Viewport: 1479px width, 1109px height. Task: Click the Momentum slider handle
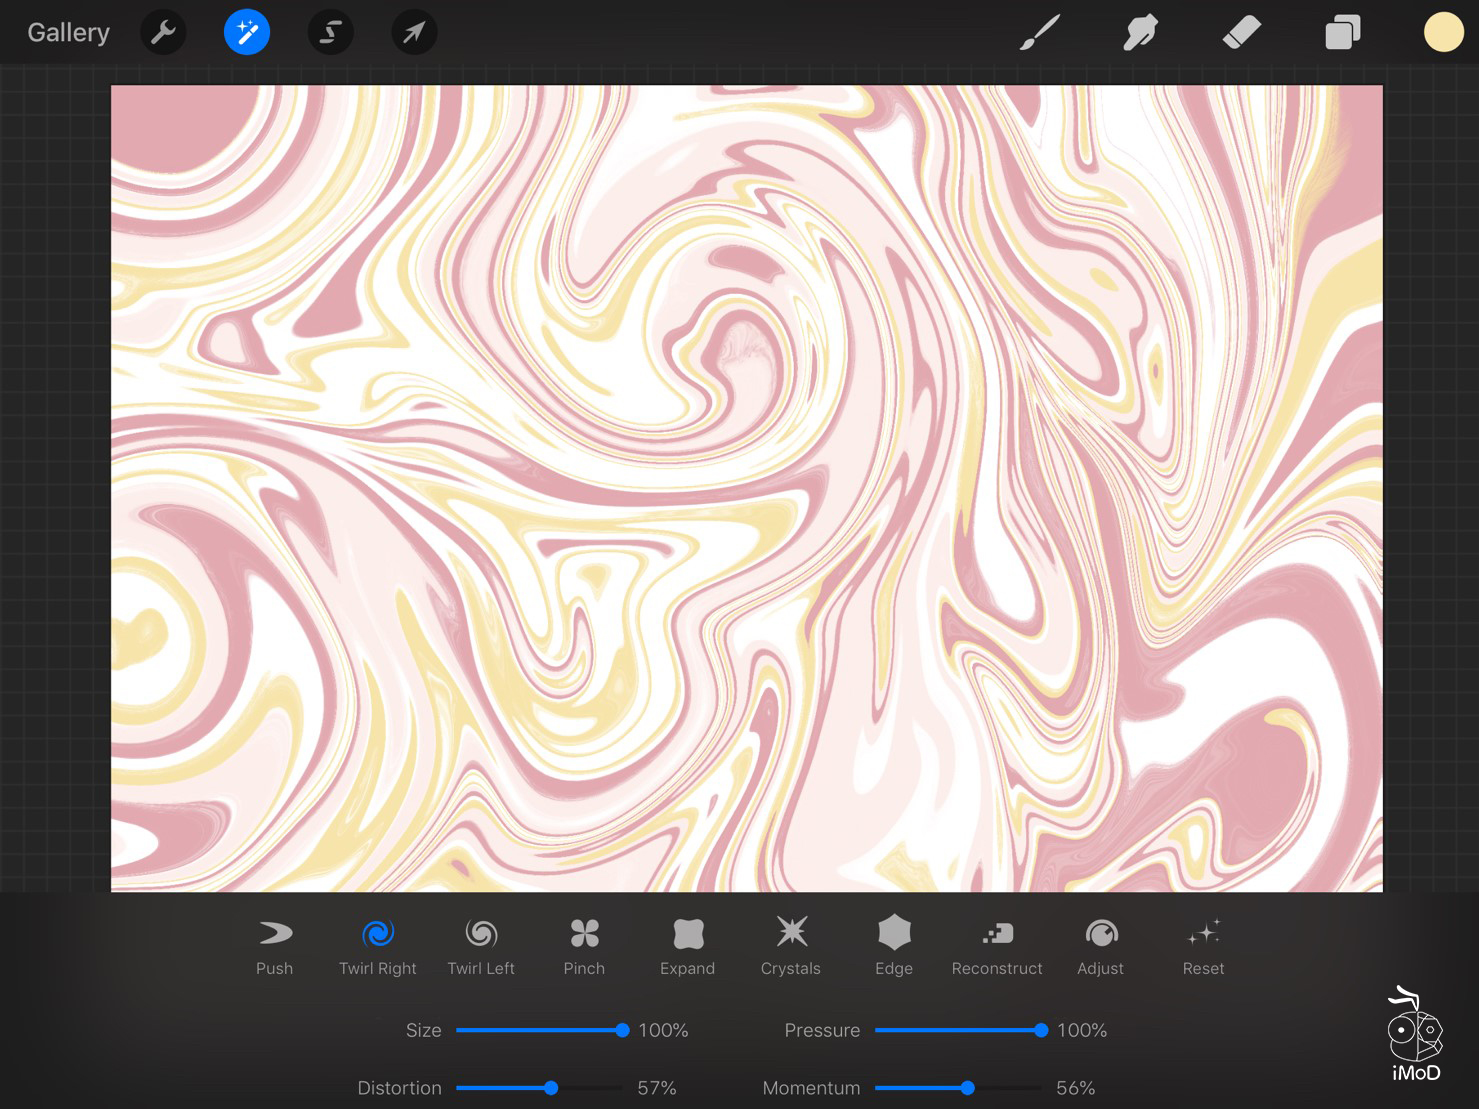click(967, 1088)
